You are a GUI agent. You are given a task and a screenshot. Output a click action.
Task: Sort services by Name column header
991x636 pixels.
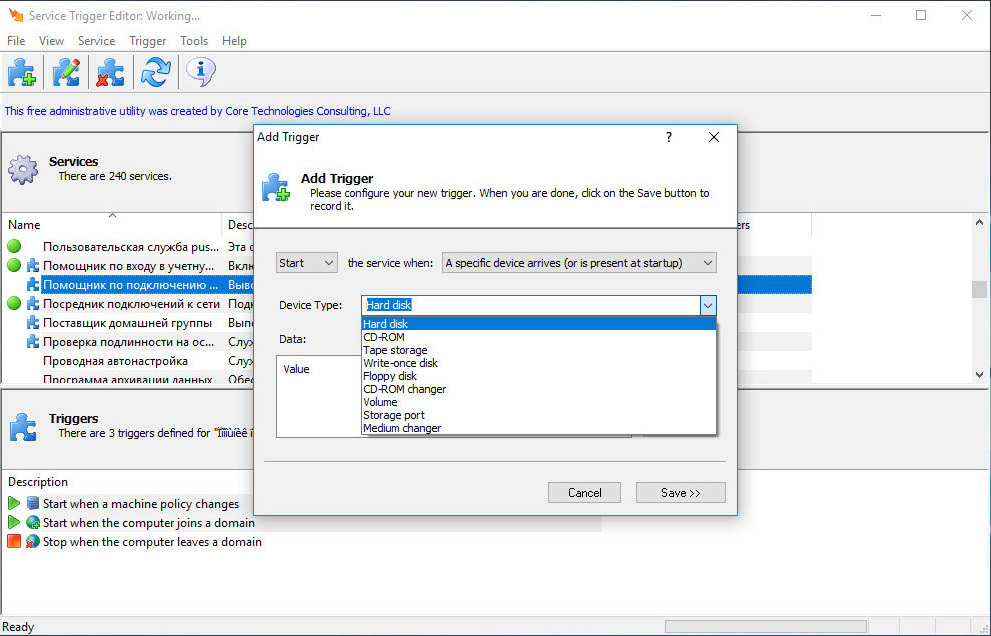[x=112, y=224]
